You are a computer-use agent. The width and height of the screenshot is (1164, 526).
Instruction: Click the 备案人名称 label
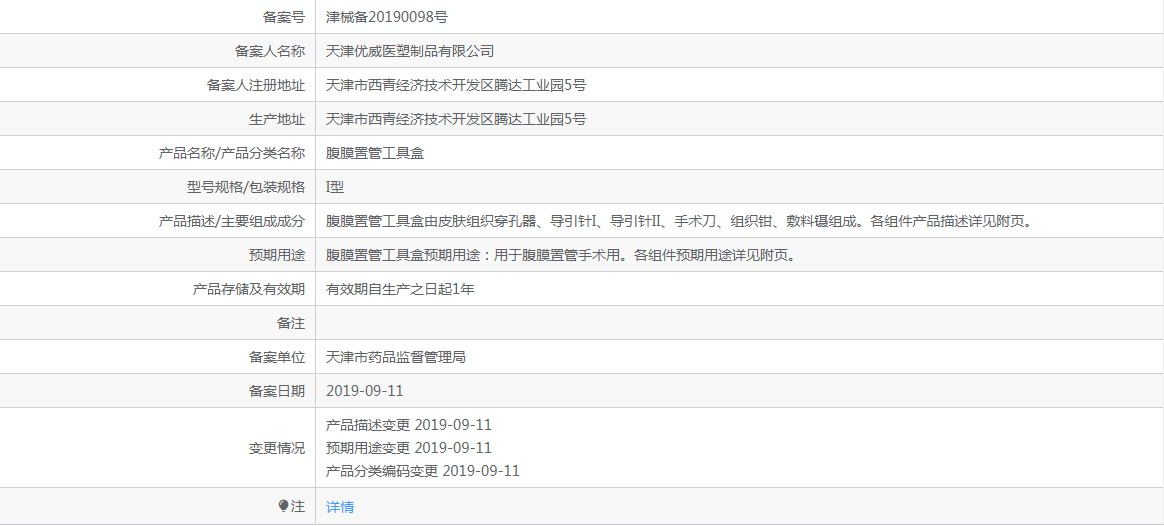(269, 51)
